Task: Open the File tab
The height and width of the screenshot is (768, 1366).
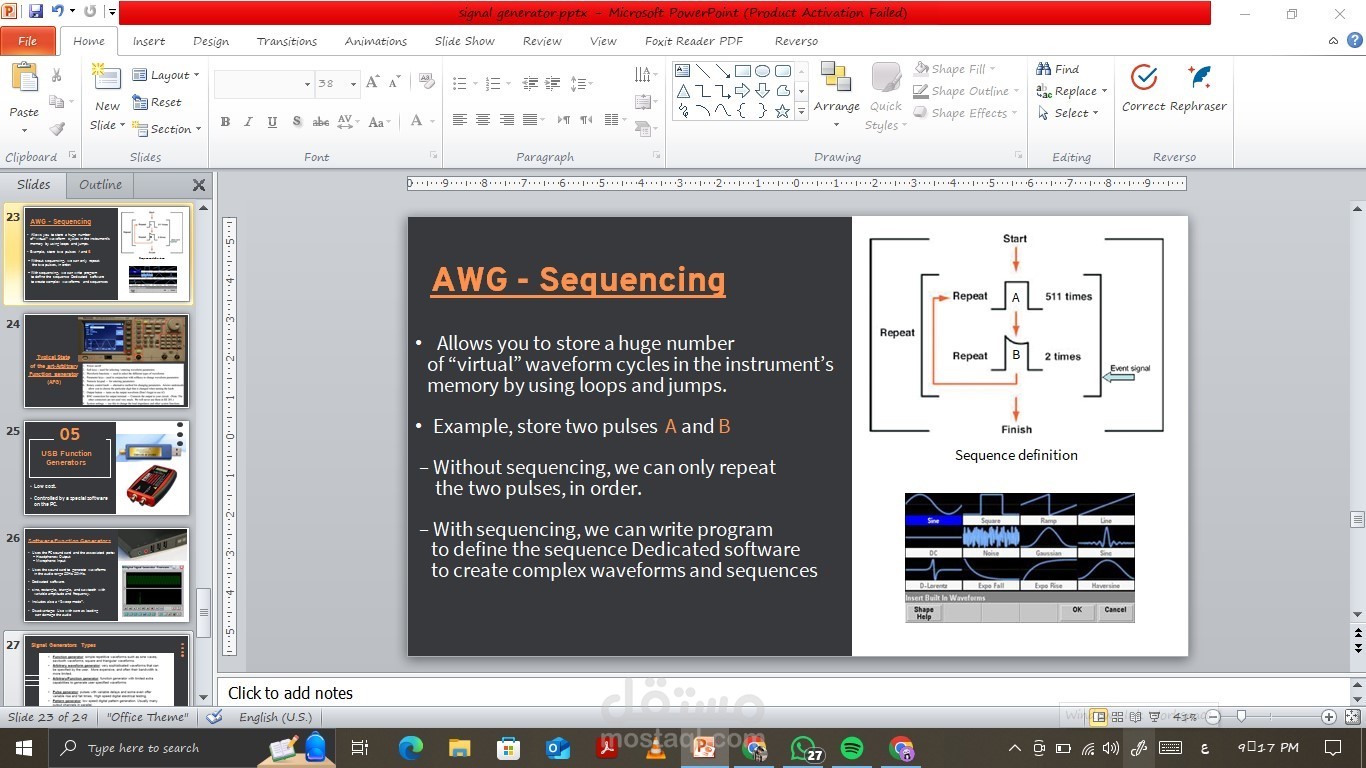Action: (x=28, y=41)
